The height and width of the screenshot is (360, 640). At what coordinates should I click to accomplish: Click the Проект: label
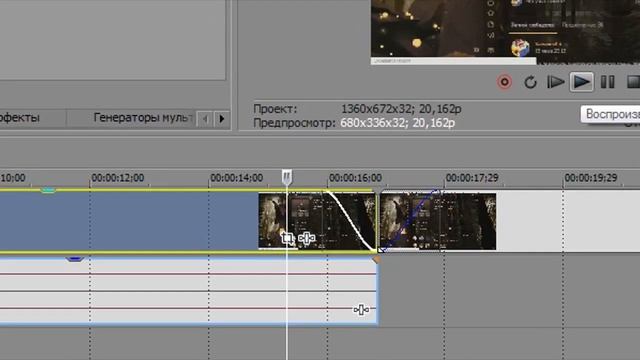tap(276, 109)
